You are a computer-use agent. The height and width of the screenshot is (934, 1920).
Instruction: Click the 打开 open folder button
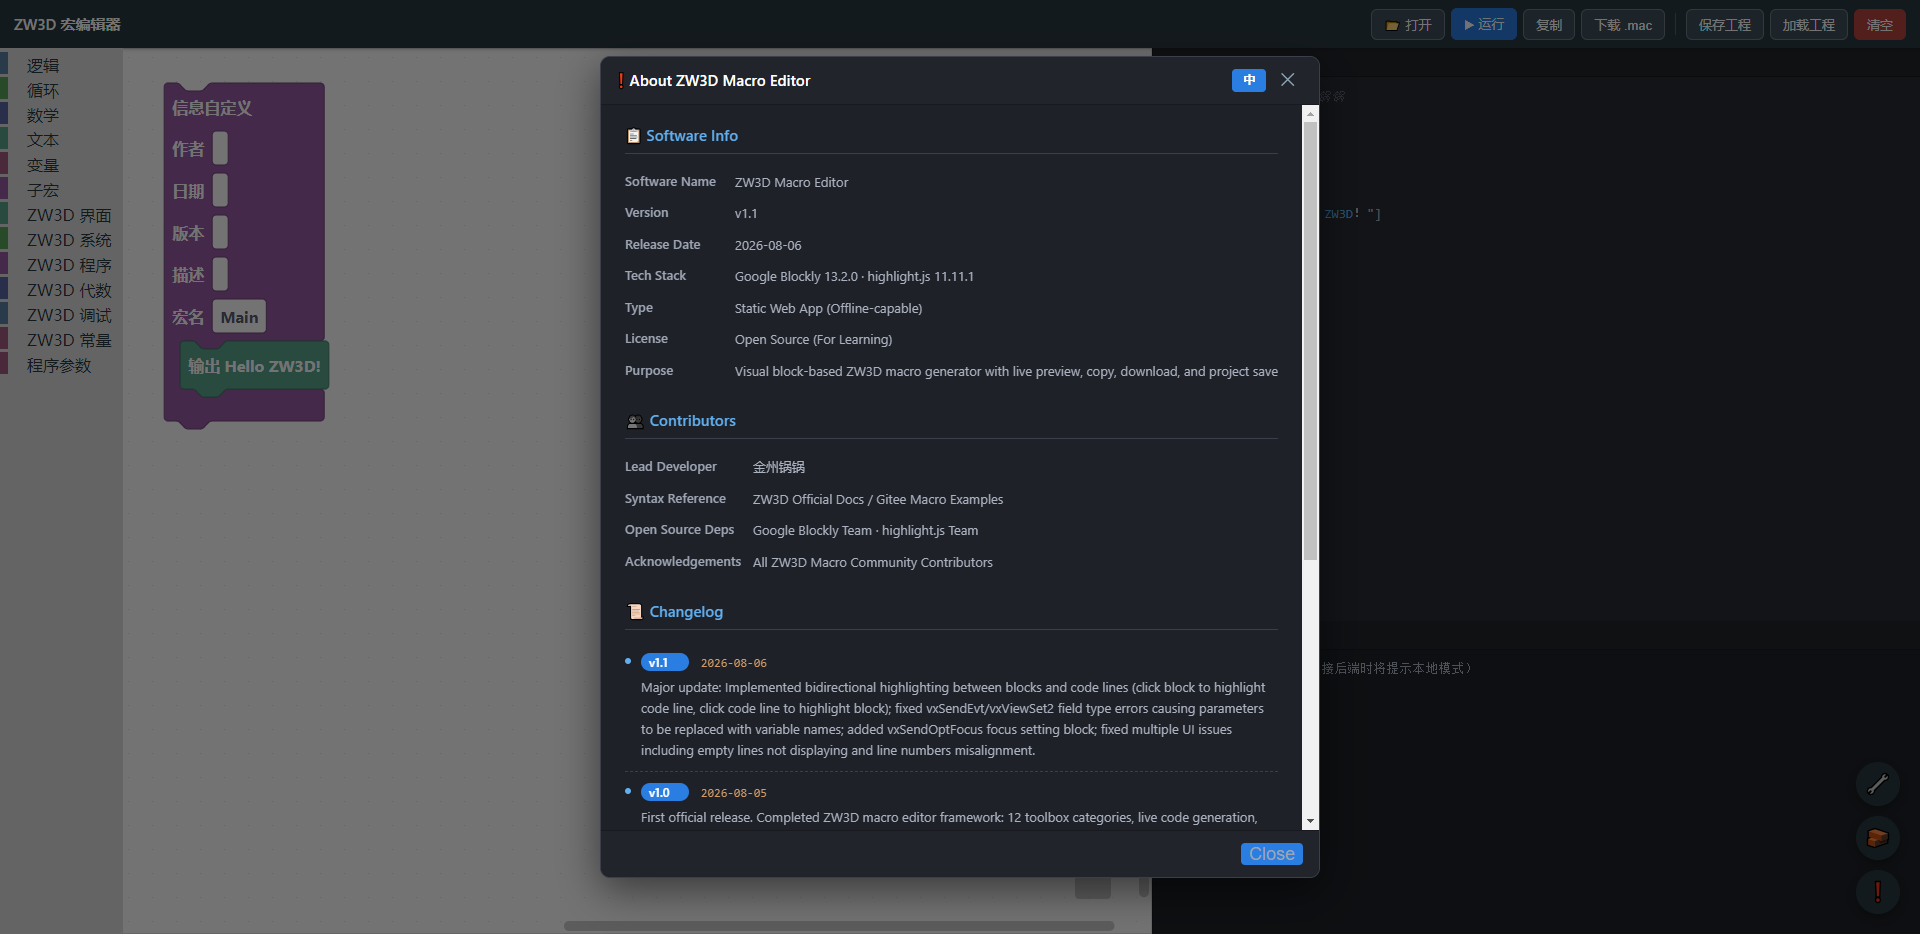click(1408, 25)
